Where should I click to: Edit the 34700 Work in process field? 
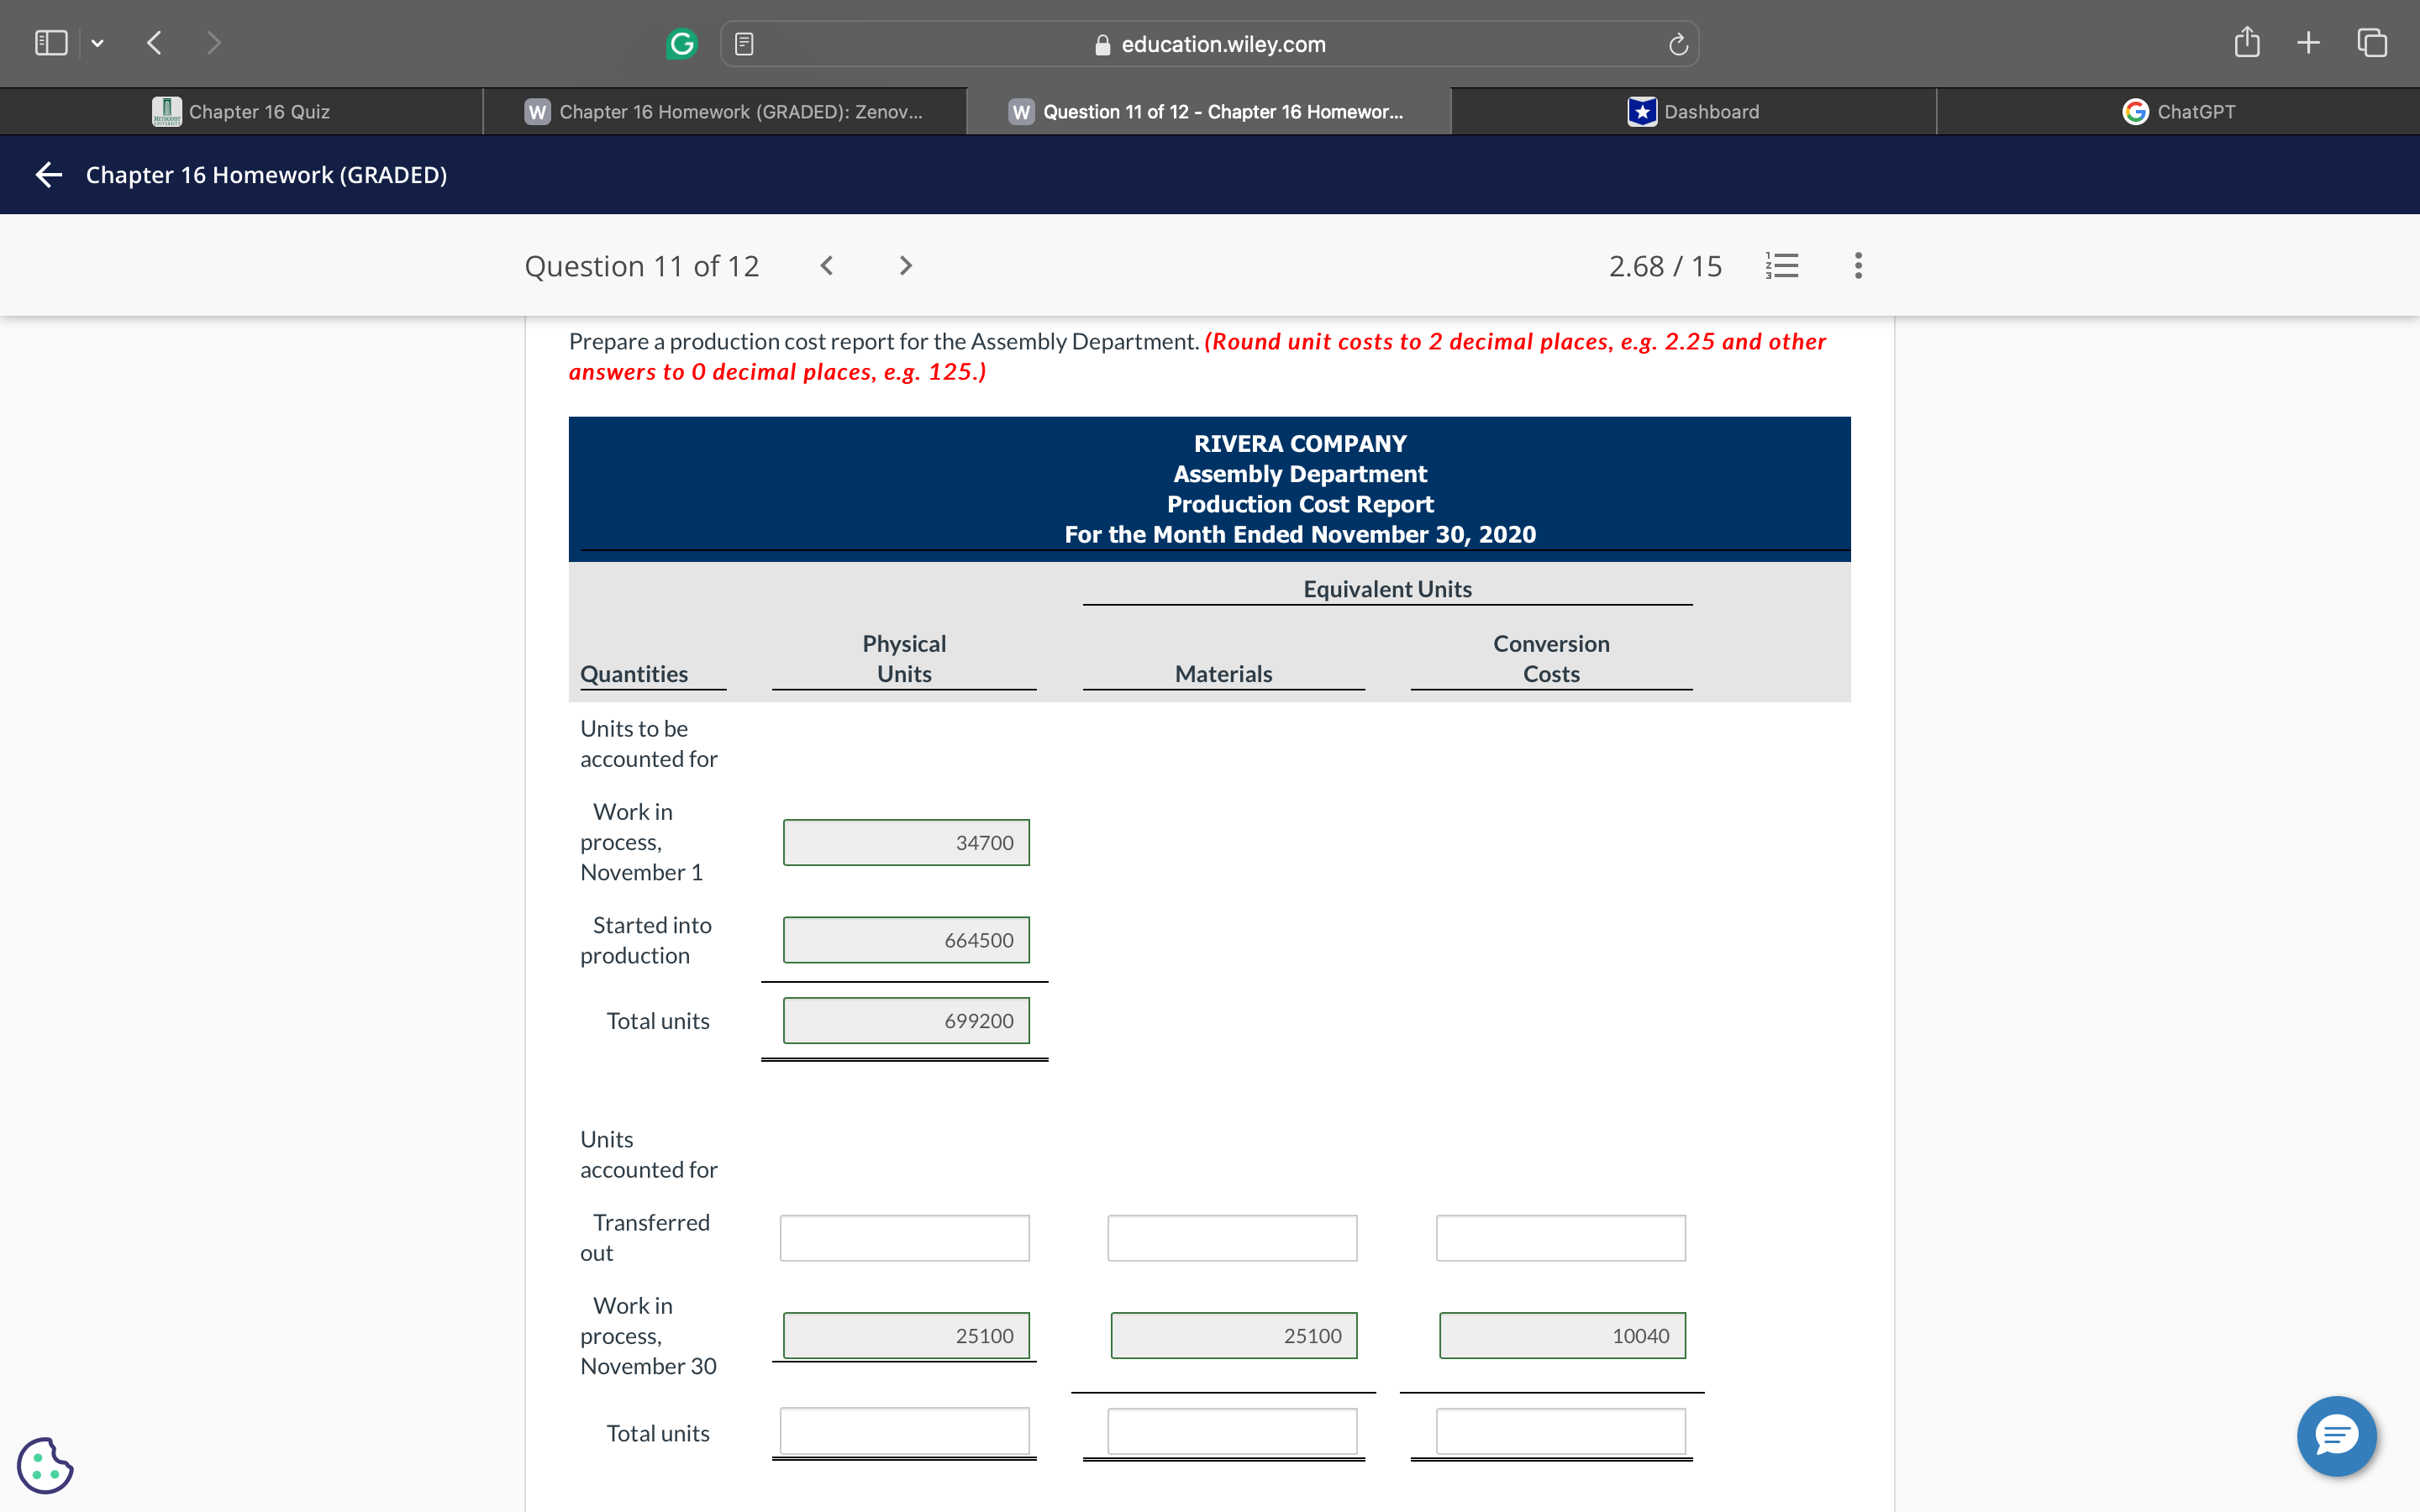(x=905, y=842)
